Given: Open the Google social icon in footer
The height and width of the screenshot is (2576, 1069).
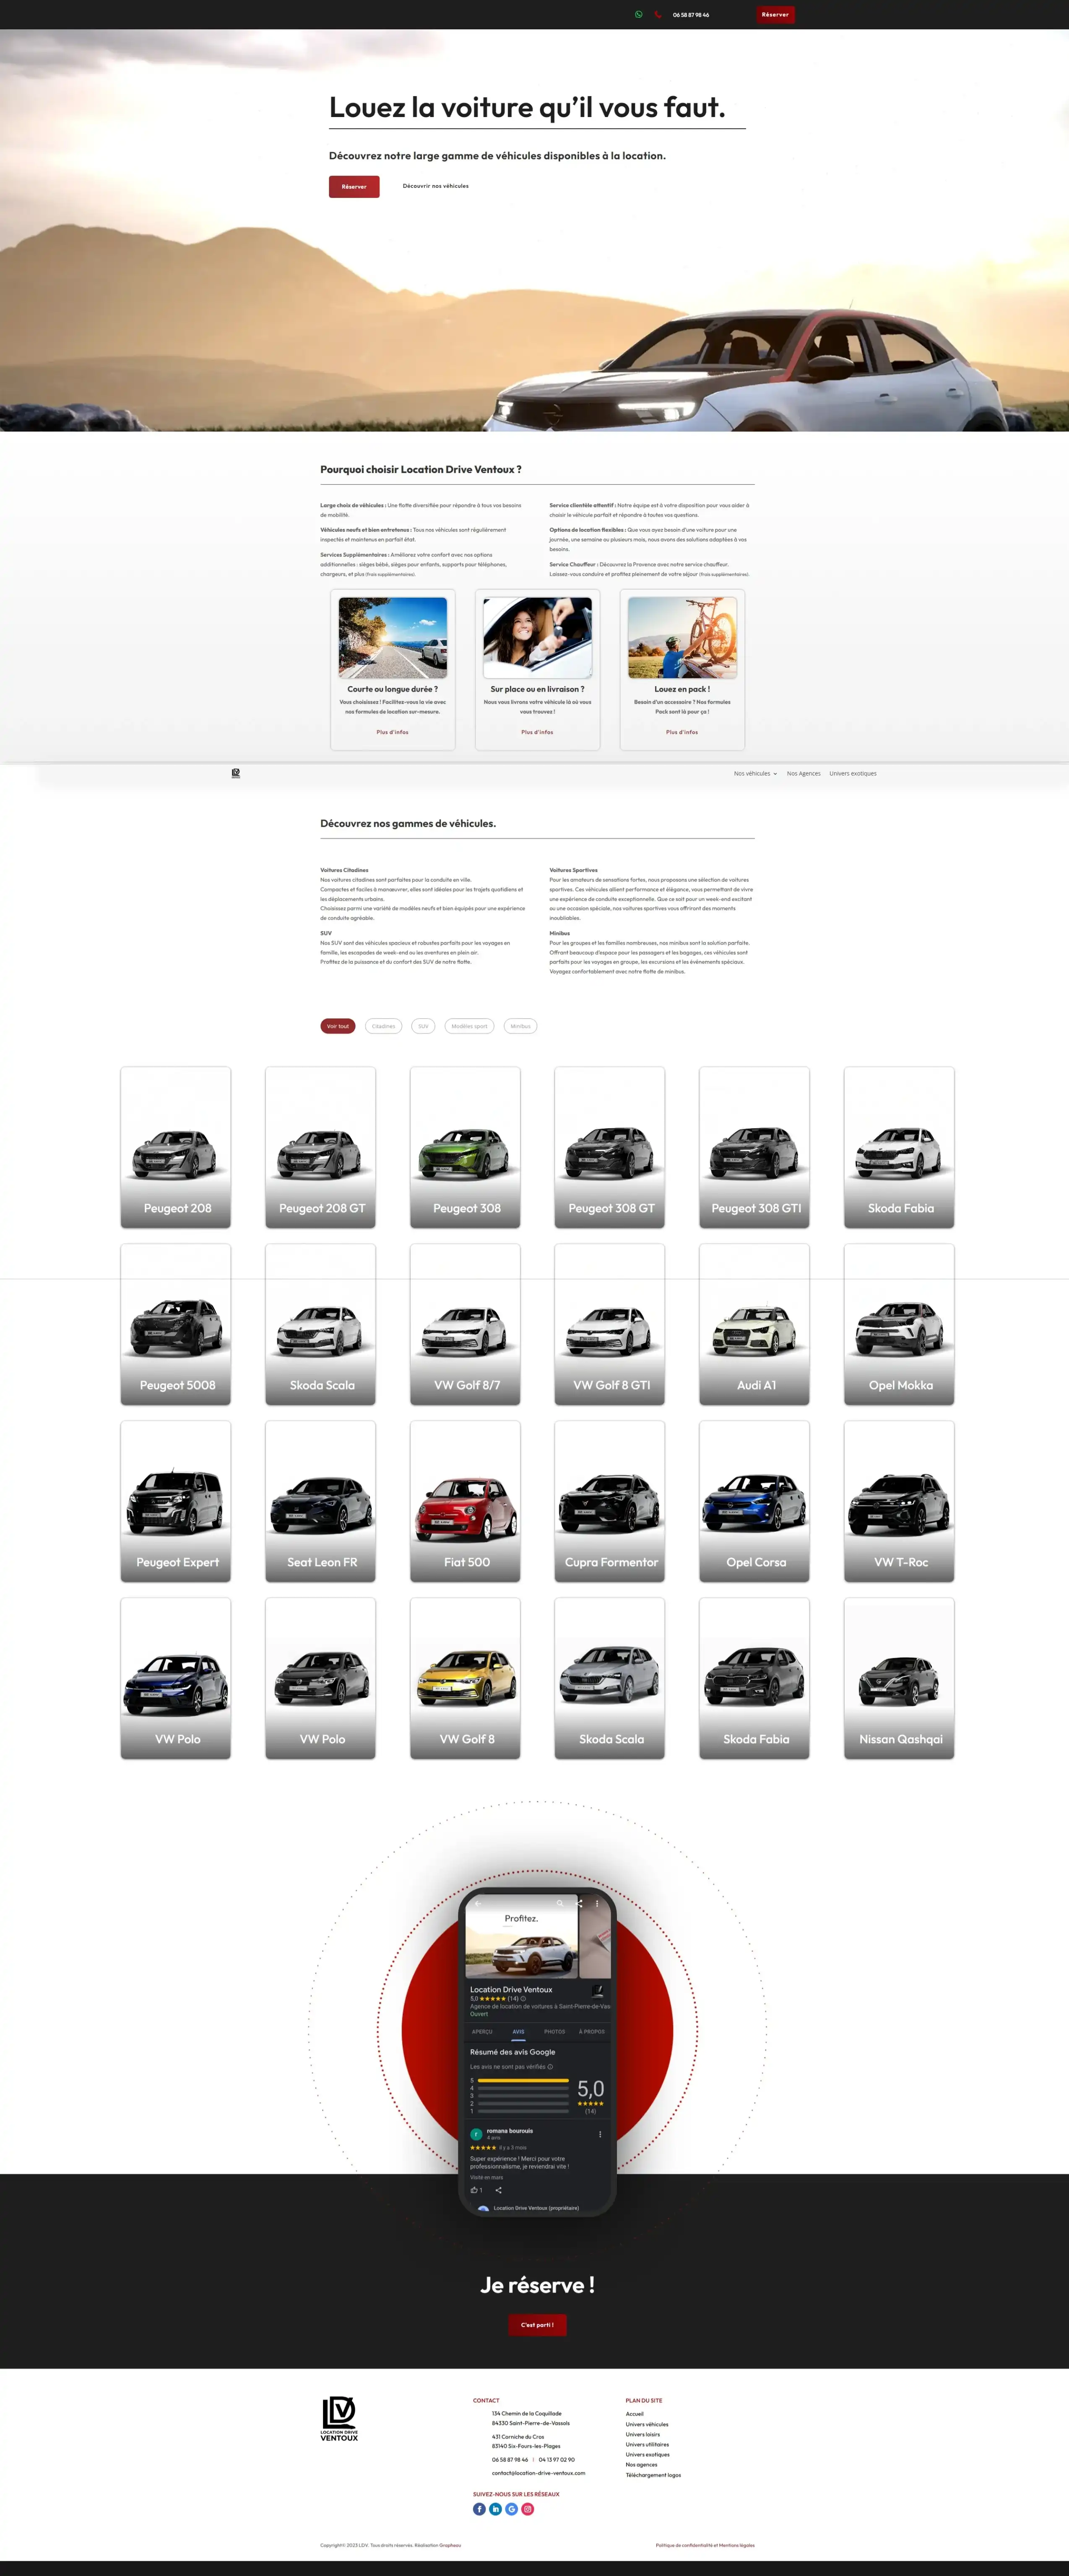Looking at the screenshot, I should [511, 2509].
